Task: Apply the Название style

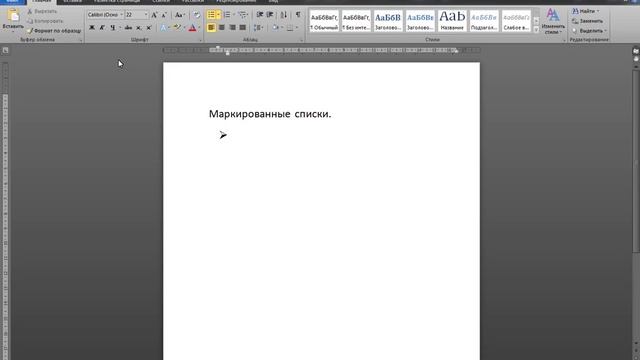Action: (x=452, y=21)
